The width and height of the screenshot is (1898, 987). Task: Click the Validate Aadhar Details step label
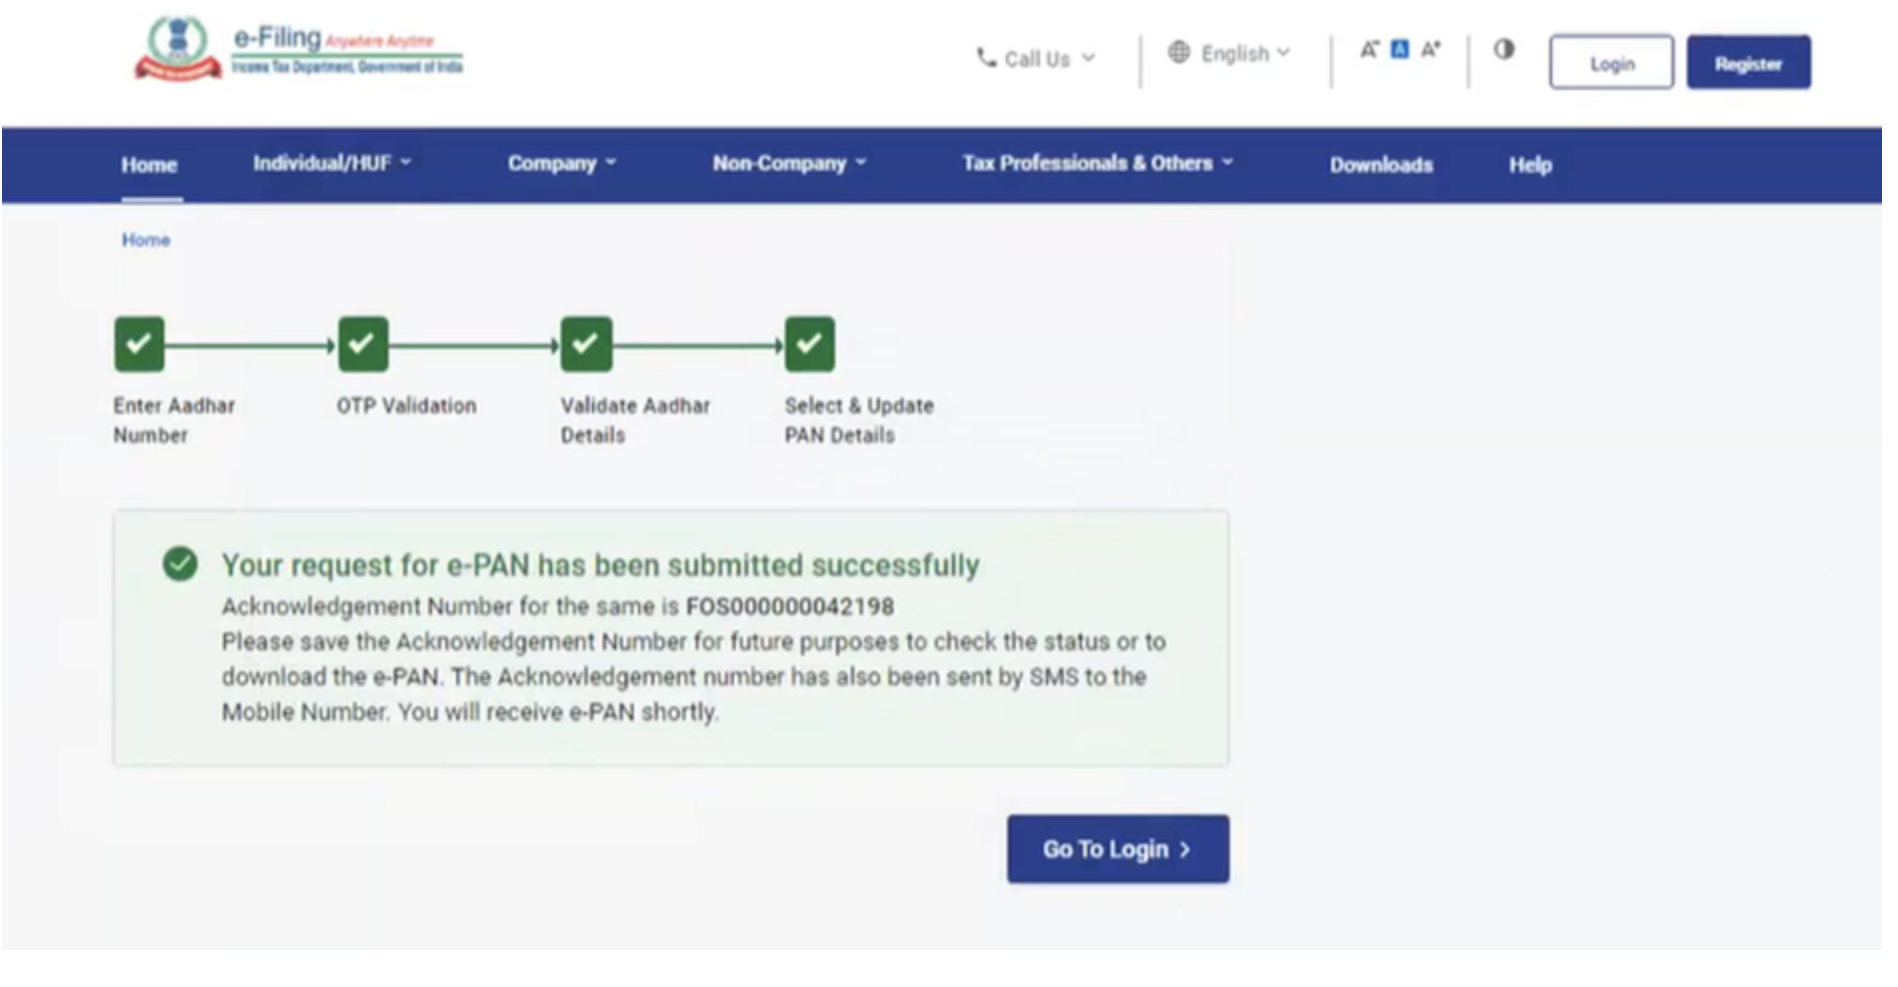(x=635, y=420)
